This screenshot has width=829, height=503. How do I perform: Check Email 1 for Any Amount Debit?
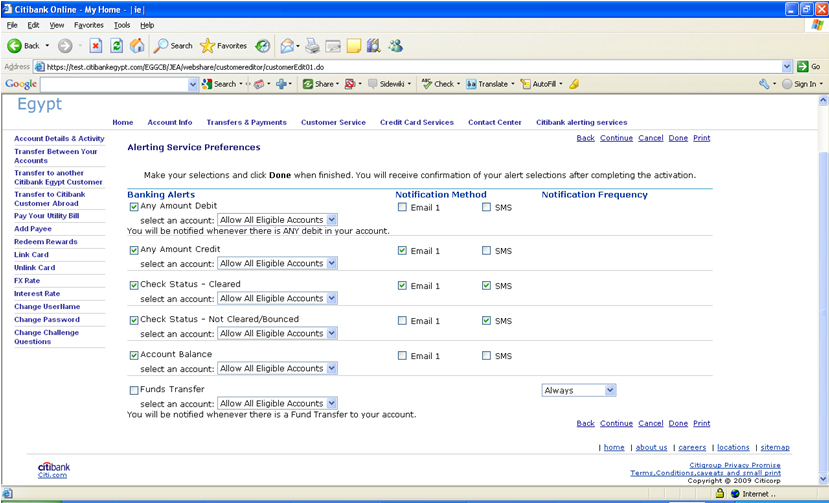coord(402,208)
